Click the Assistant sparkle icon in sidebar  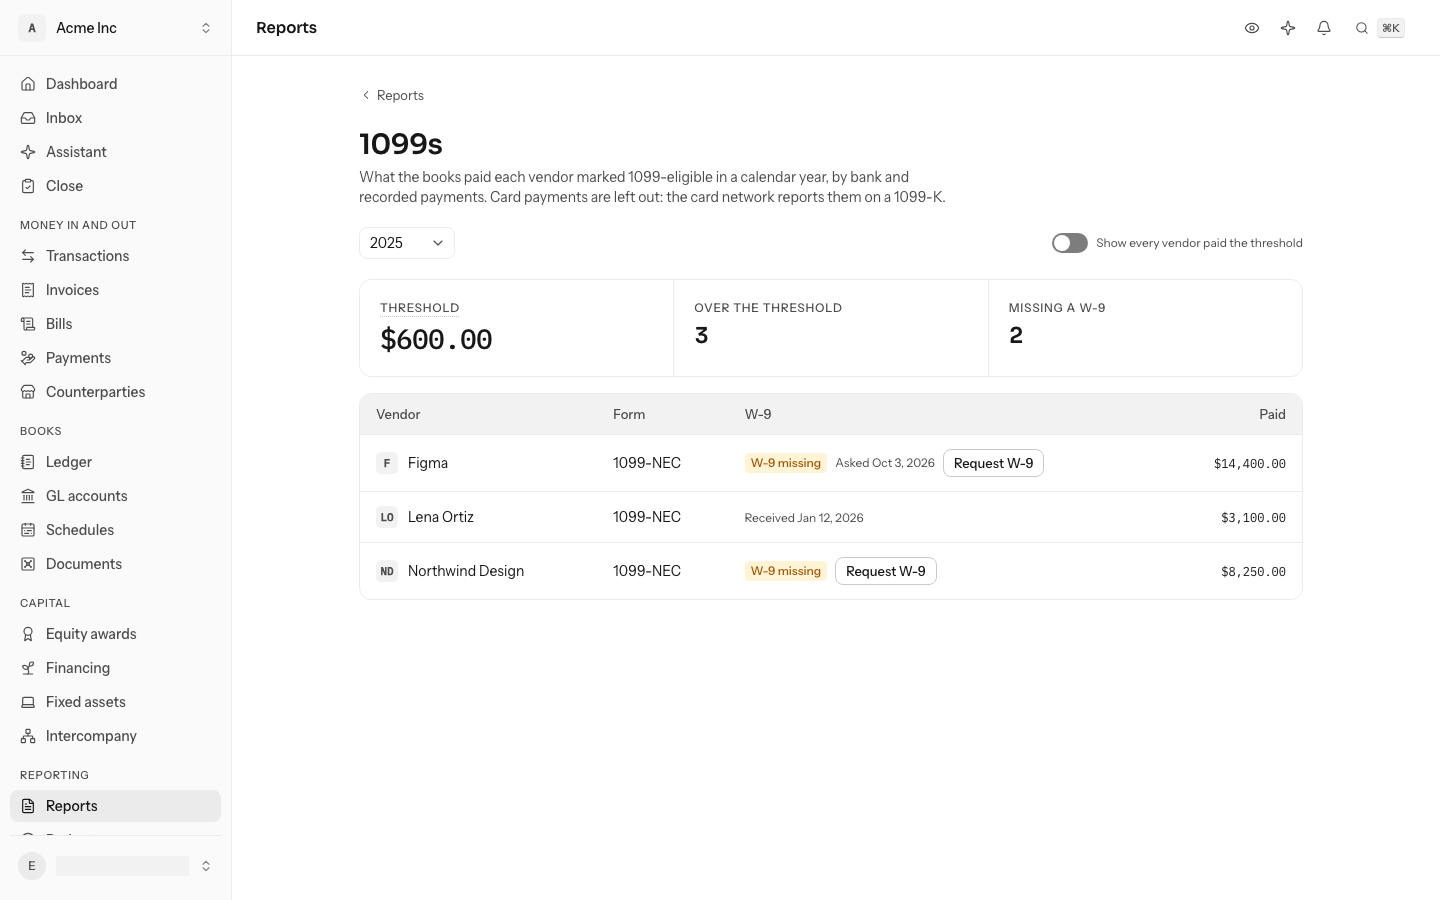point(28,152)
